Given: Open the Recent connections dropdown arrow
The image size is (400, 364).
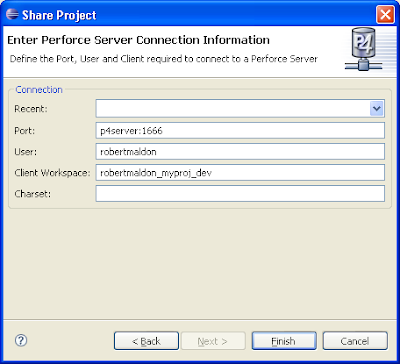Looking at the screenshot, I should (x=376, y=108).
